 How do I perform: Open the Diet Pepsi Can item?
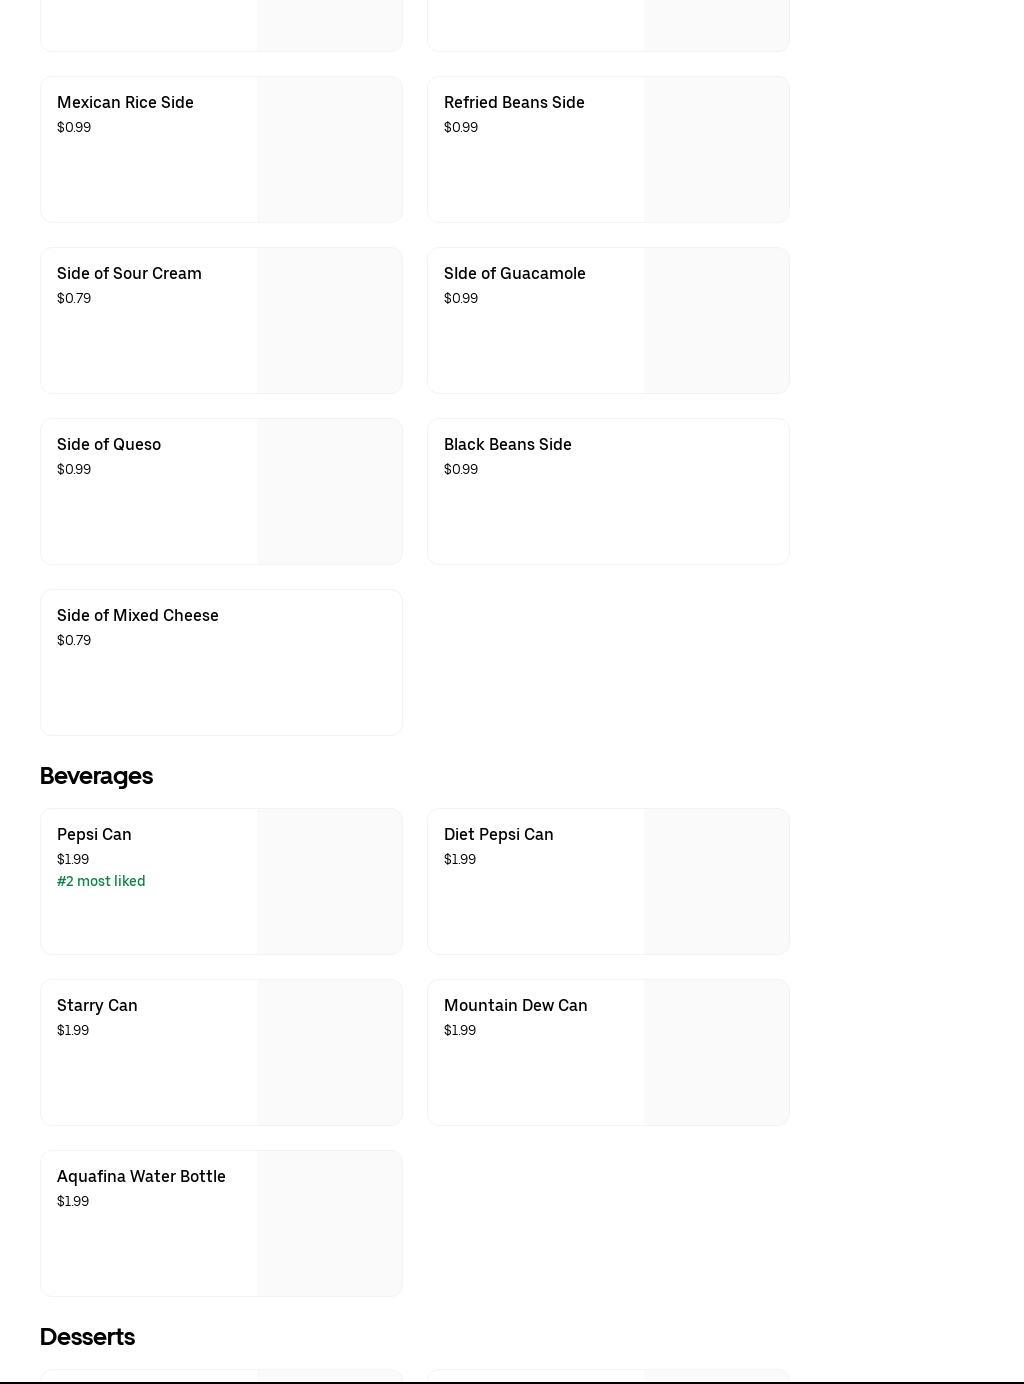[x=498, y=835]
